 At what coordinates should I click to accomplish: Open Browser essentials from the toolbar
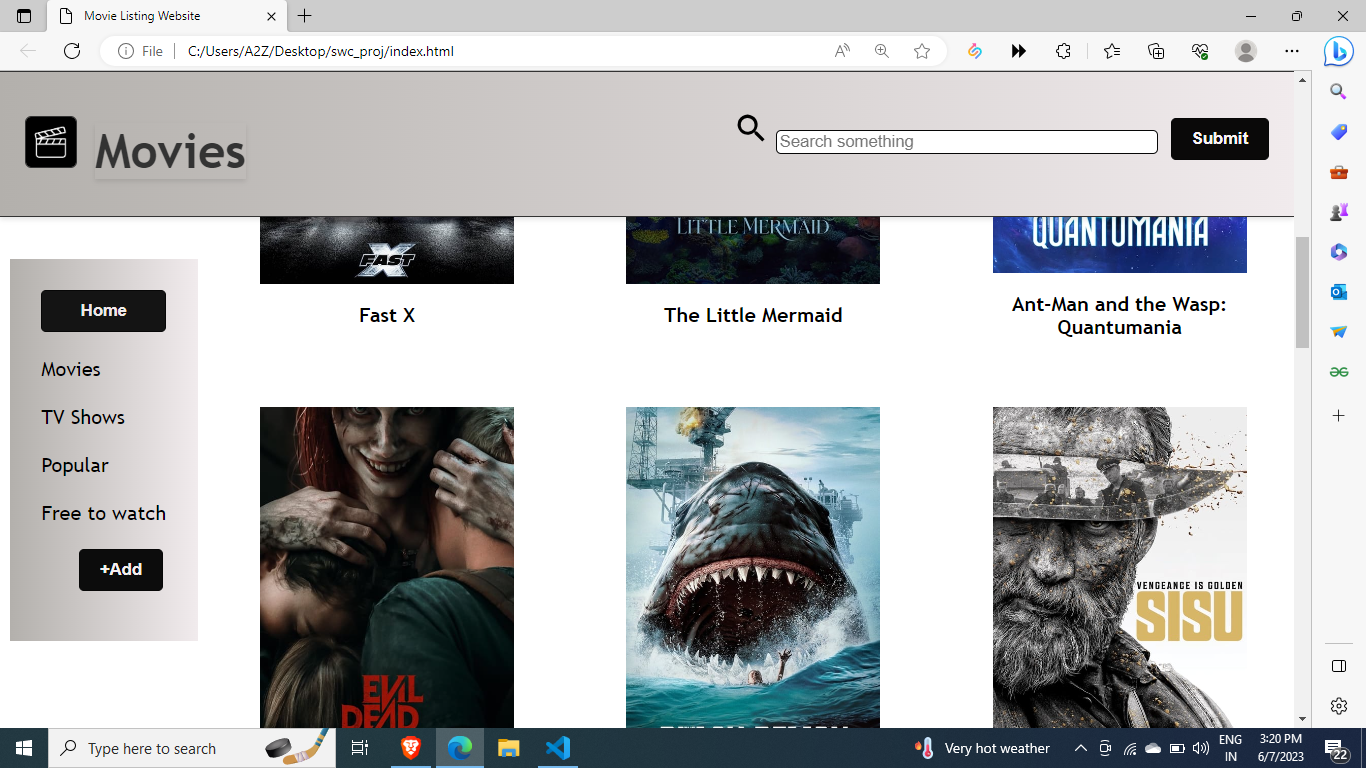coord(1199,50)
